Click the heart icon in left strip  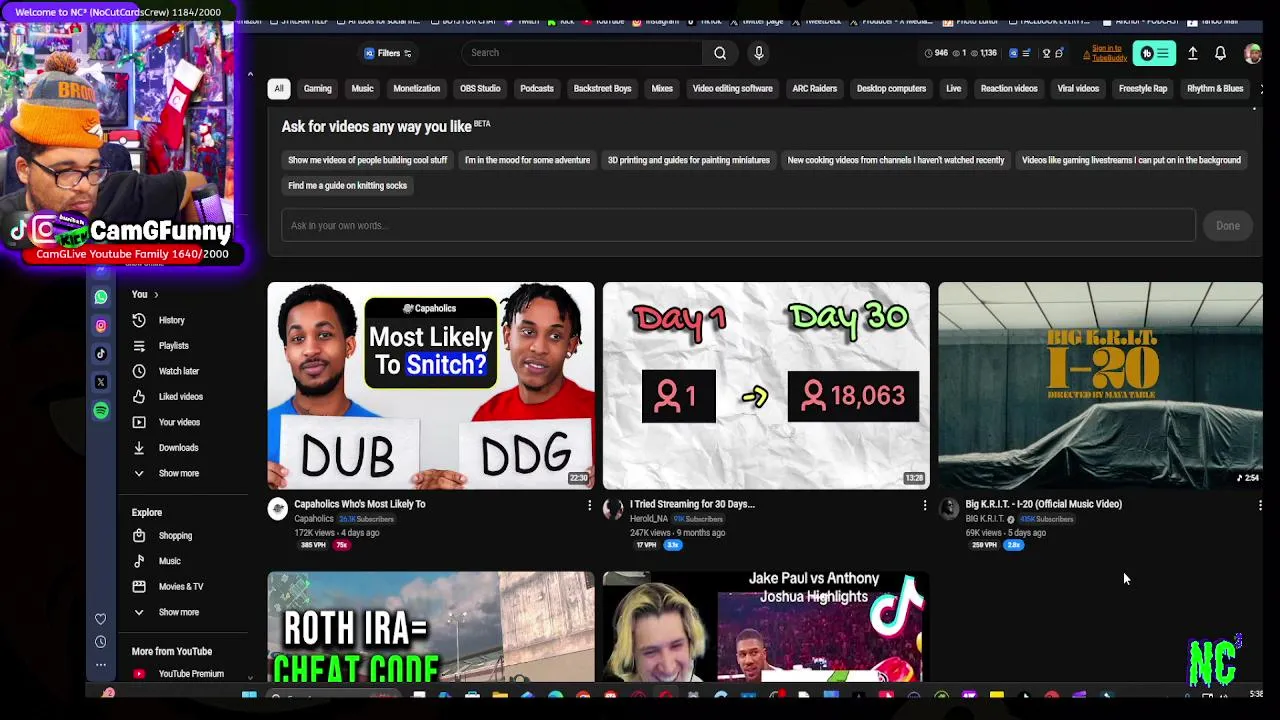[100, 620]
